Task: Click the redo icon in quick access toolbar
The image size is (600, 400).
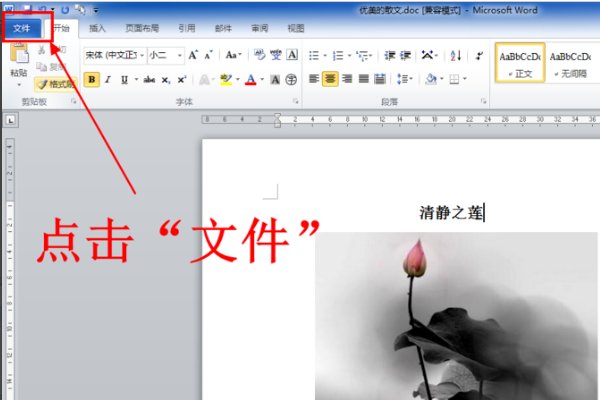Action: coord(65,9)
